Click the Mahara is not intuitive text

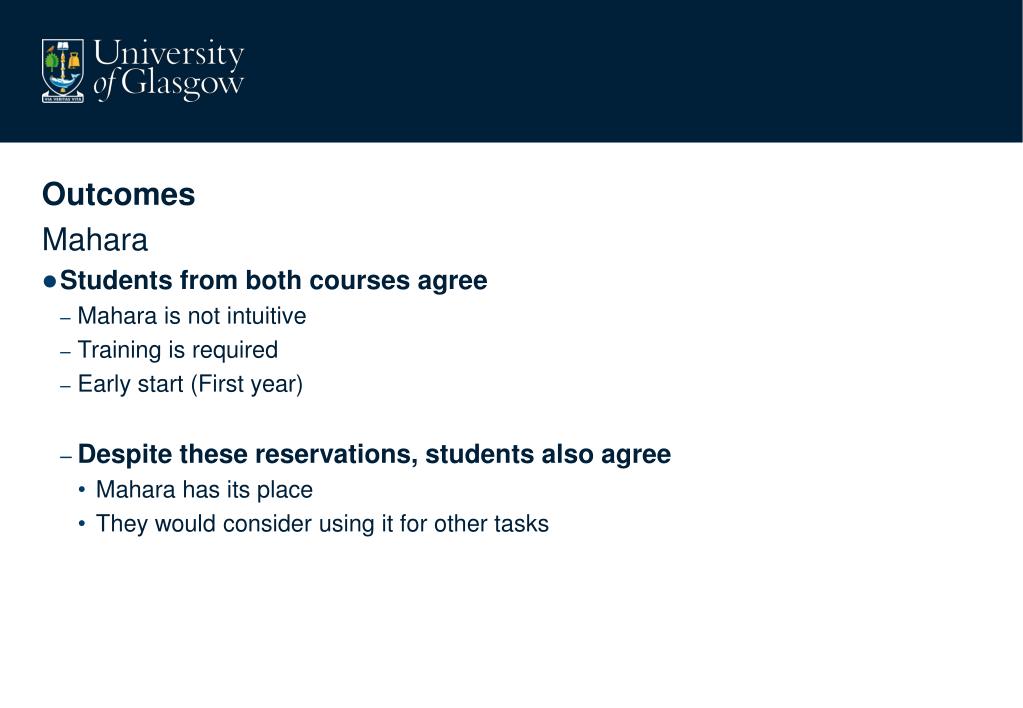[x=192, y=316]
